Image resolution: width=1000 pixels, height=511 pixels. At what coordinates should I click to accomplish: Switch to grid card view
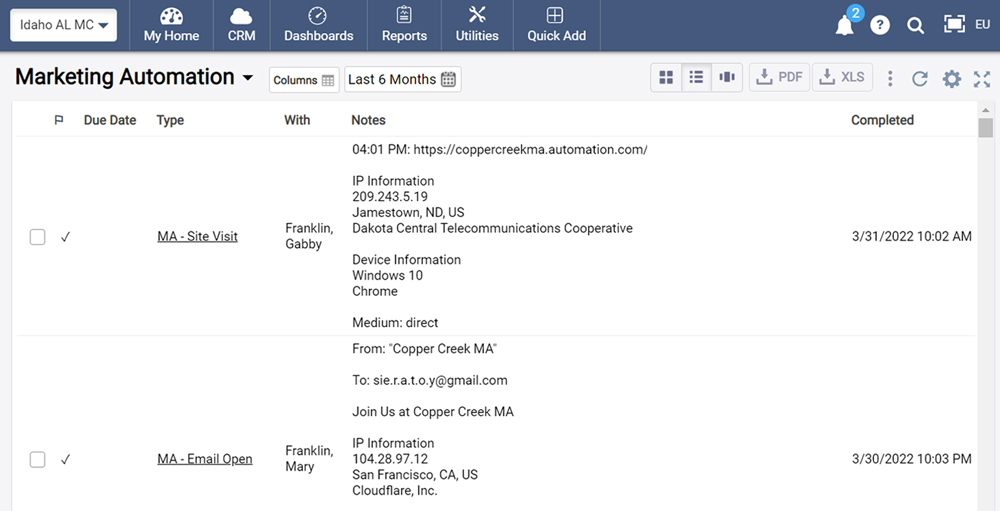tap(666, 77)
